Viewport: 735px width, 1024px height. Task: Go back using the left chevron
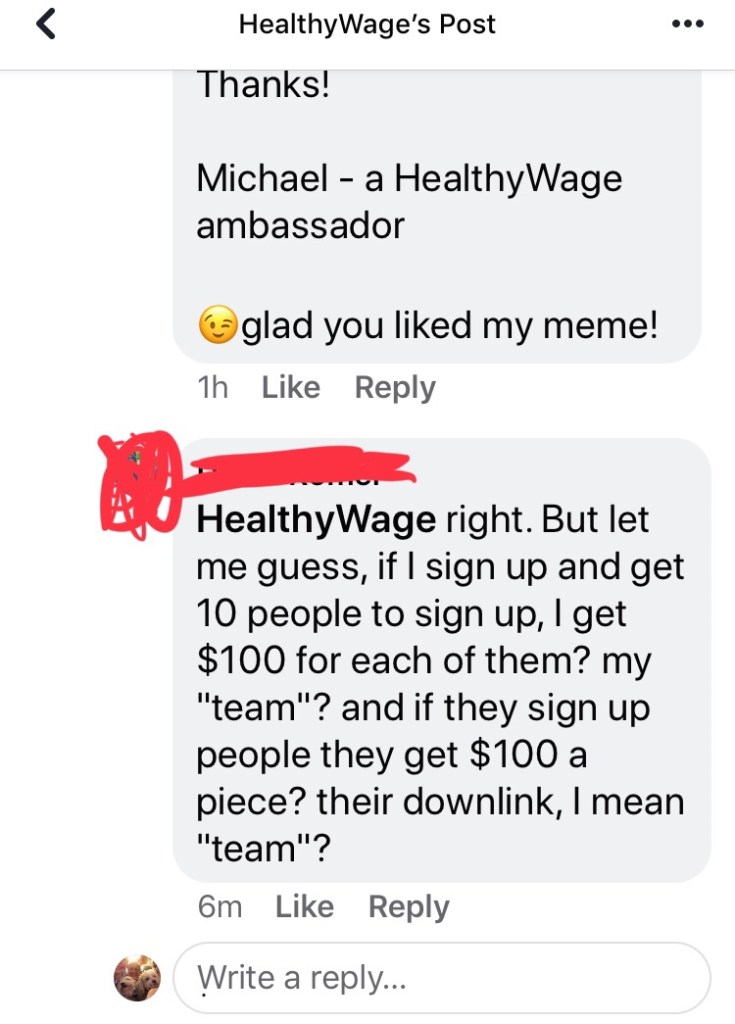[46, 24]
